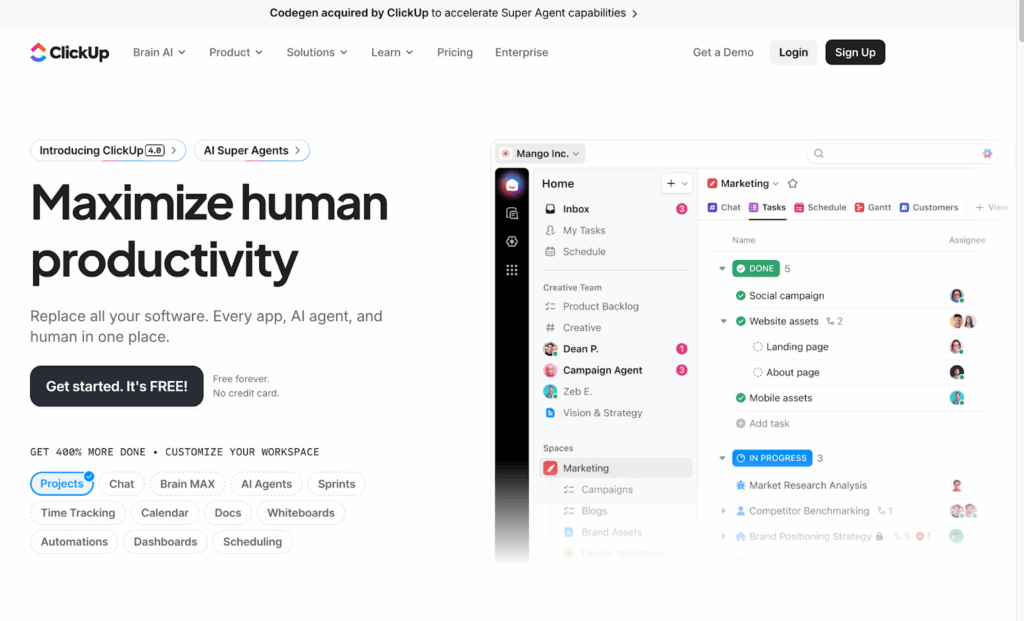Open the Pricing menu item
1024x621 pixels.
pyautogui.click(x=454, y=53)
